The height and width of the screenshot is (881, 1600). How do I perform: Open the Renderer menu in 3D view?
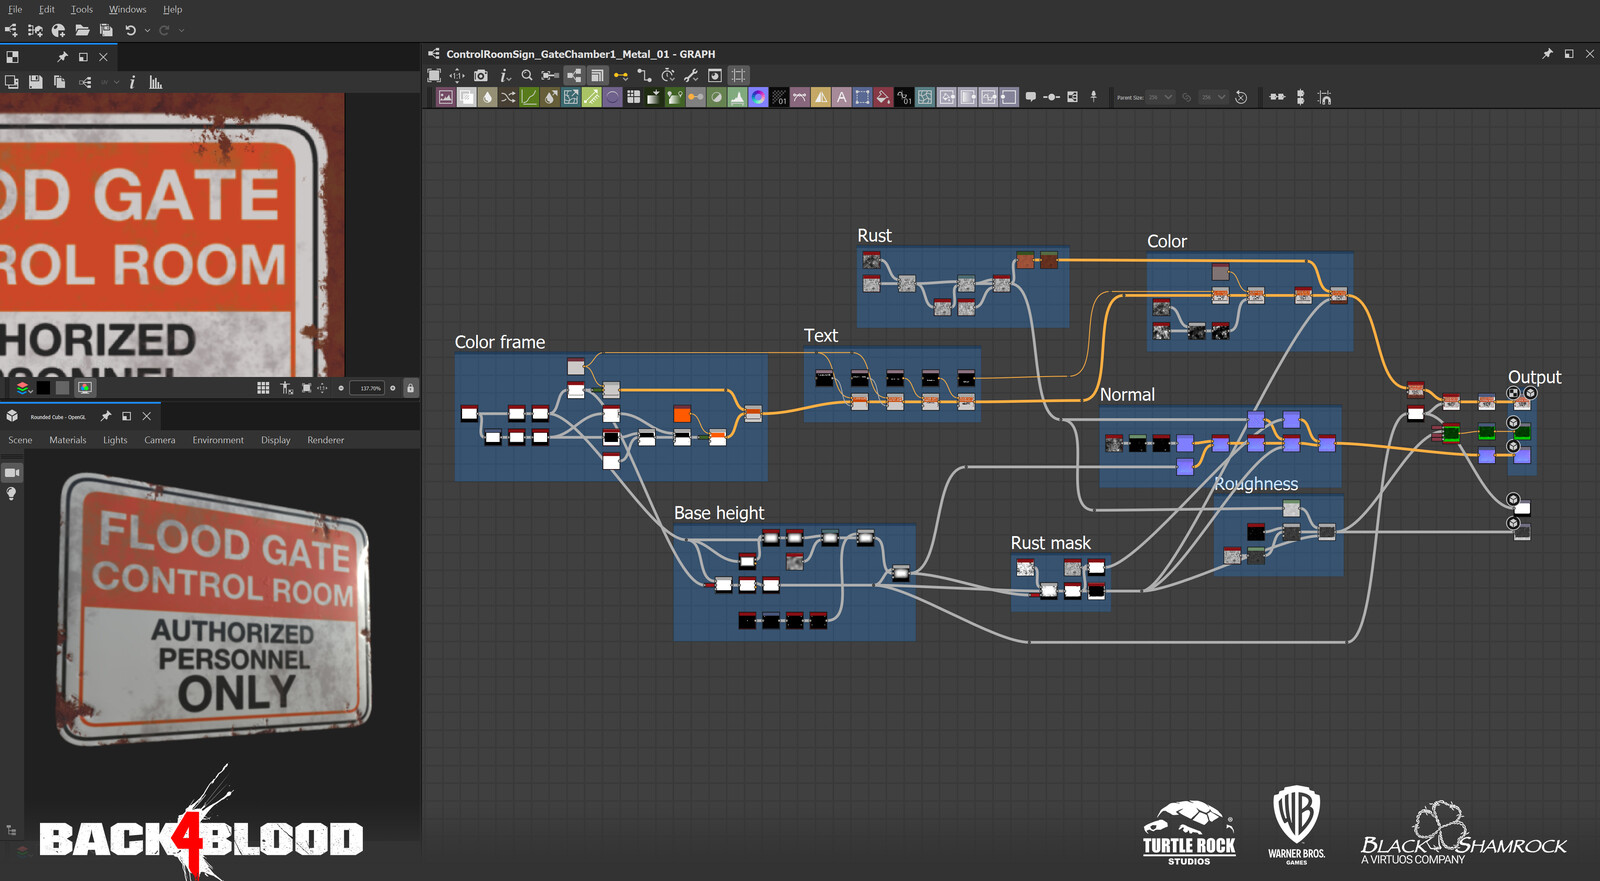[326, 440]
